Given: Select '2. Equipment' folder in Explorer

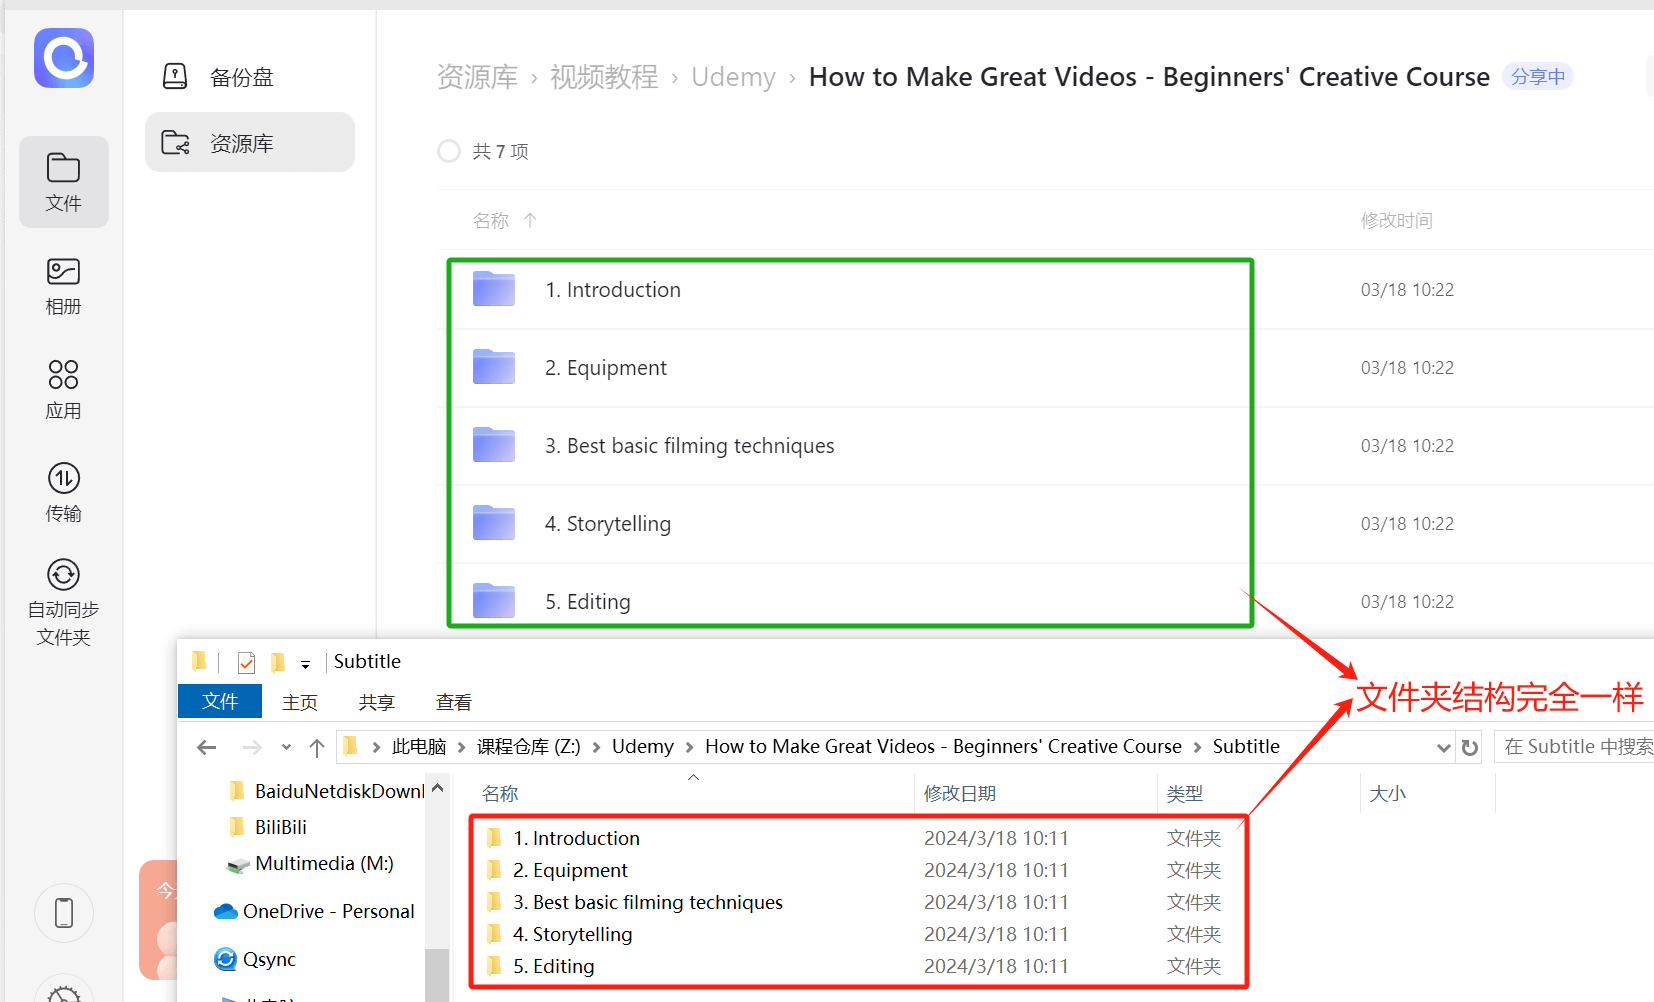Looking at the screenshot, I should [557, 870].
